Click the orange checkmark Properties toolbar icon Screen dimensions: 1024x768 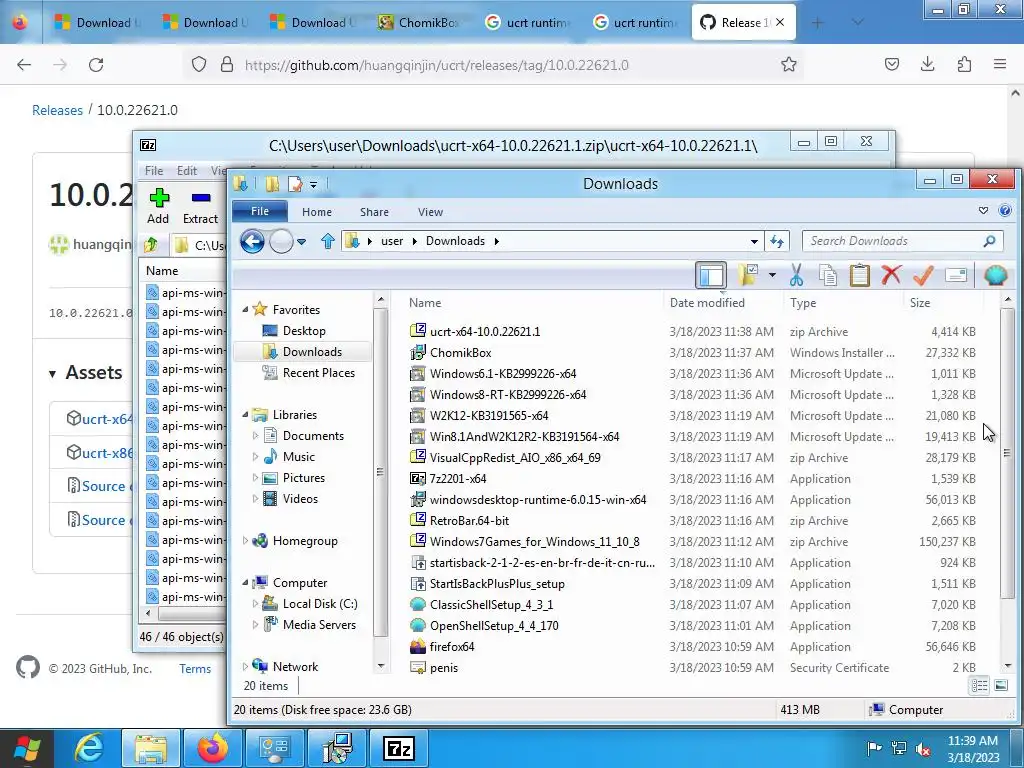(923, 275)
